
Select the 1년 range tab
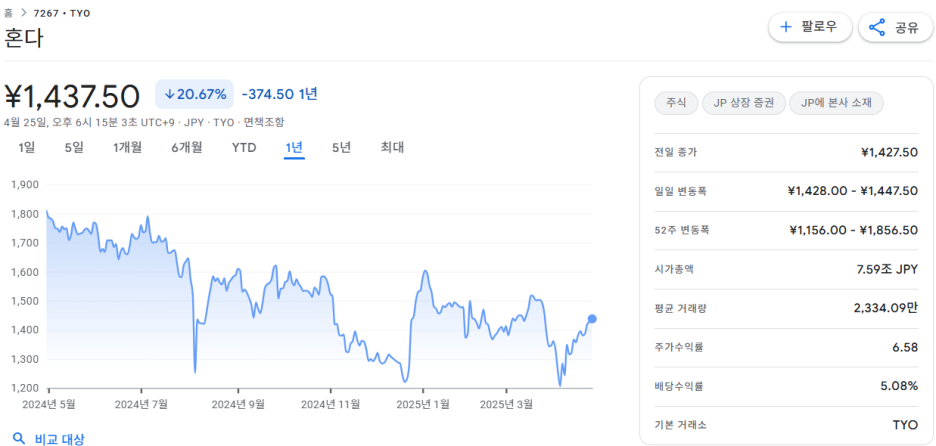[x=294, y=148]
